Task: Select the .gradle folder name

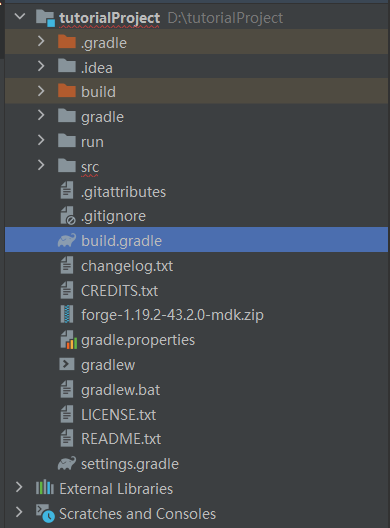Action: click(104, 43)
